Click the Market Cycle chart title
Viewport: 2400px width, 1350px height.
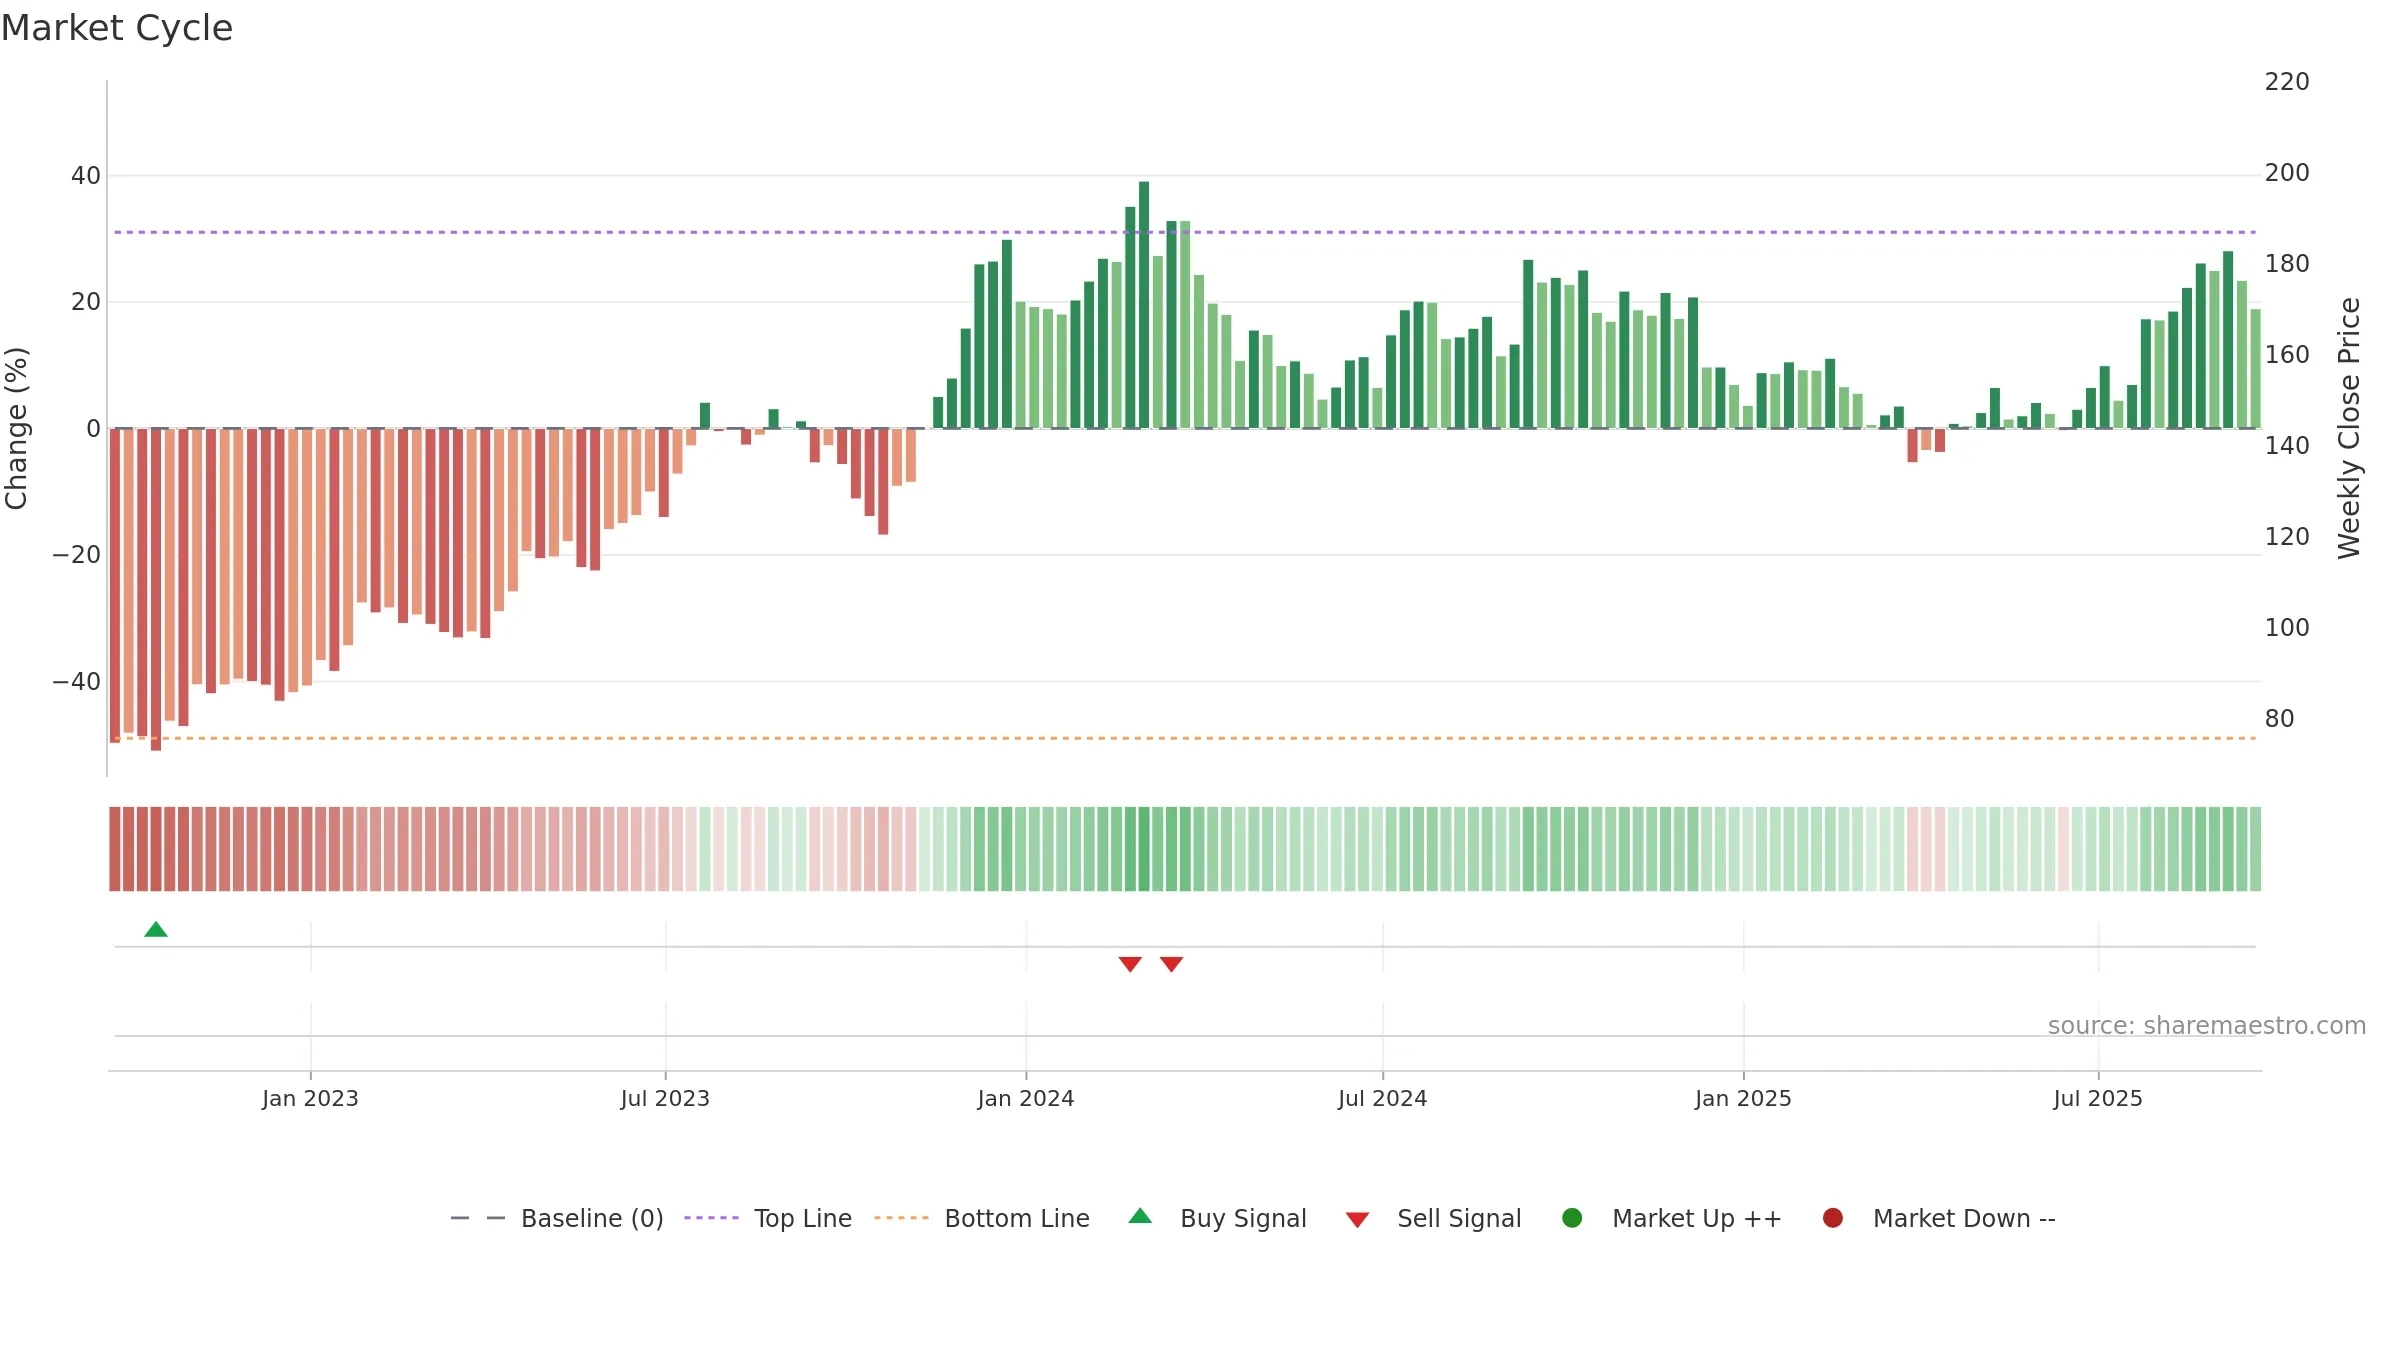pos(117,28)
